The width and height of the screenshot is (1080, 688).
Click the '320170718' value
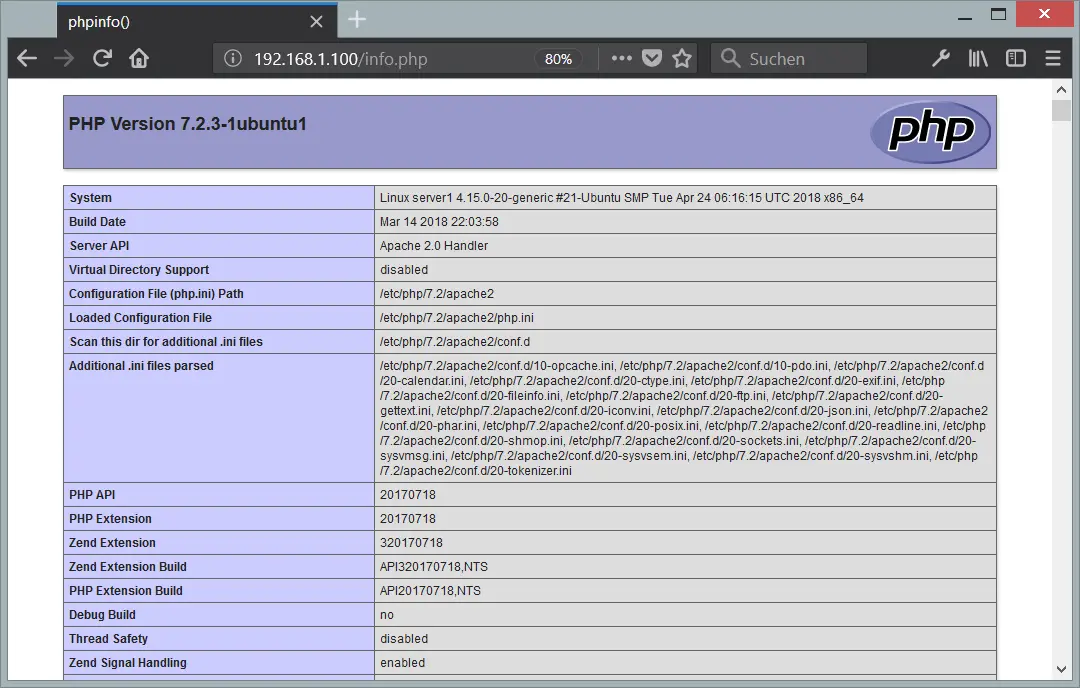tap(411, 543)
